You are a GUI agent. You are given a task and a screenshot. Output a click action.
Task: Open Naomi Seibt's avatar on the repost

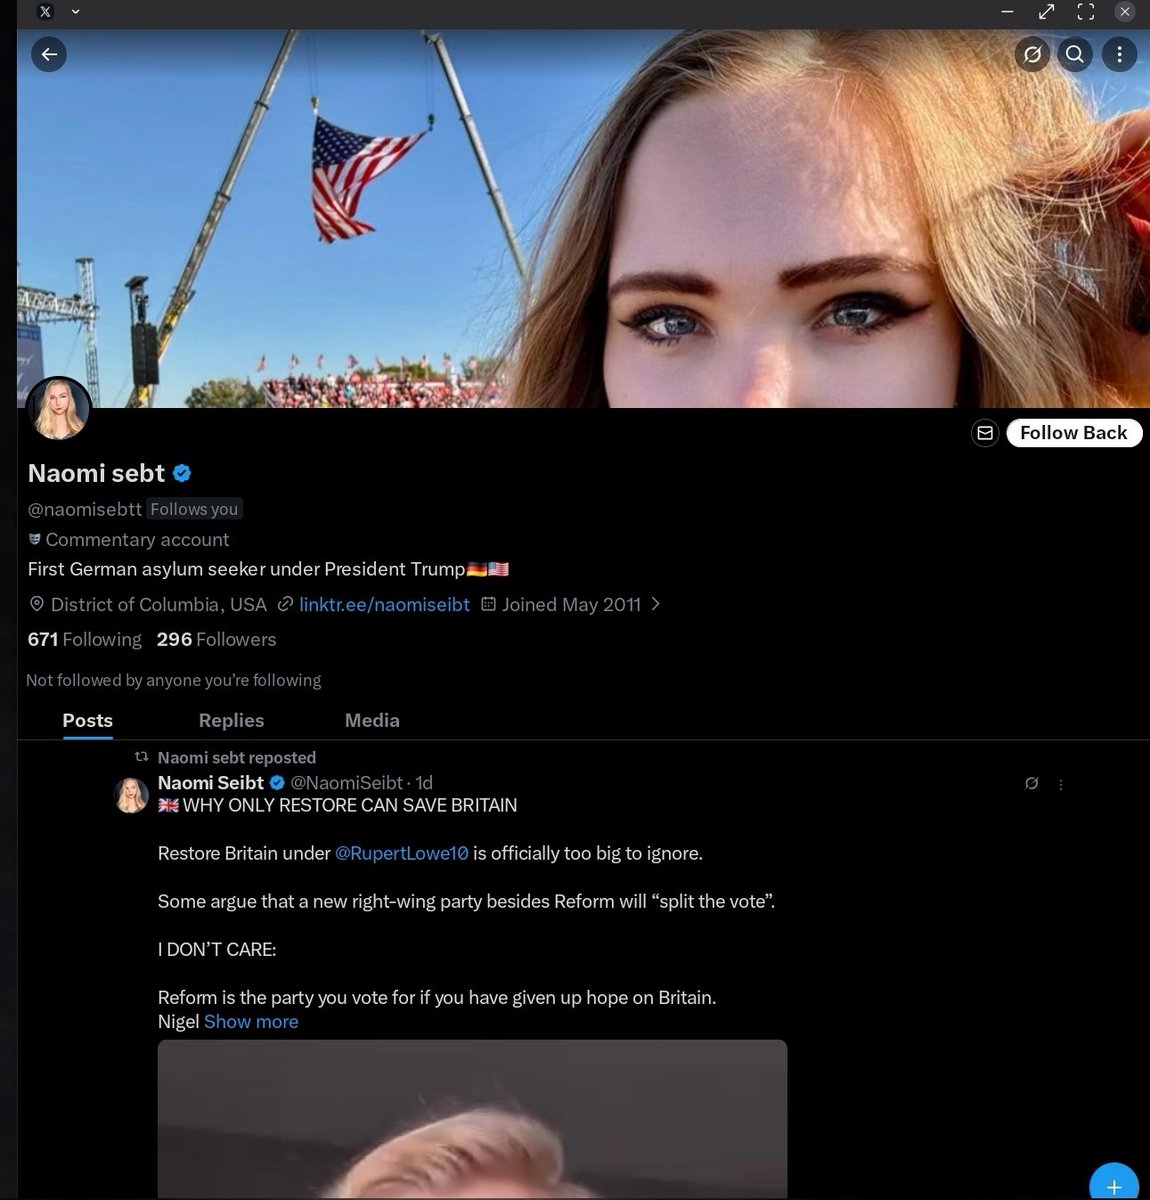tap(131, 795)
